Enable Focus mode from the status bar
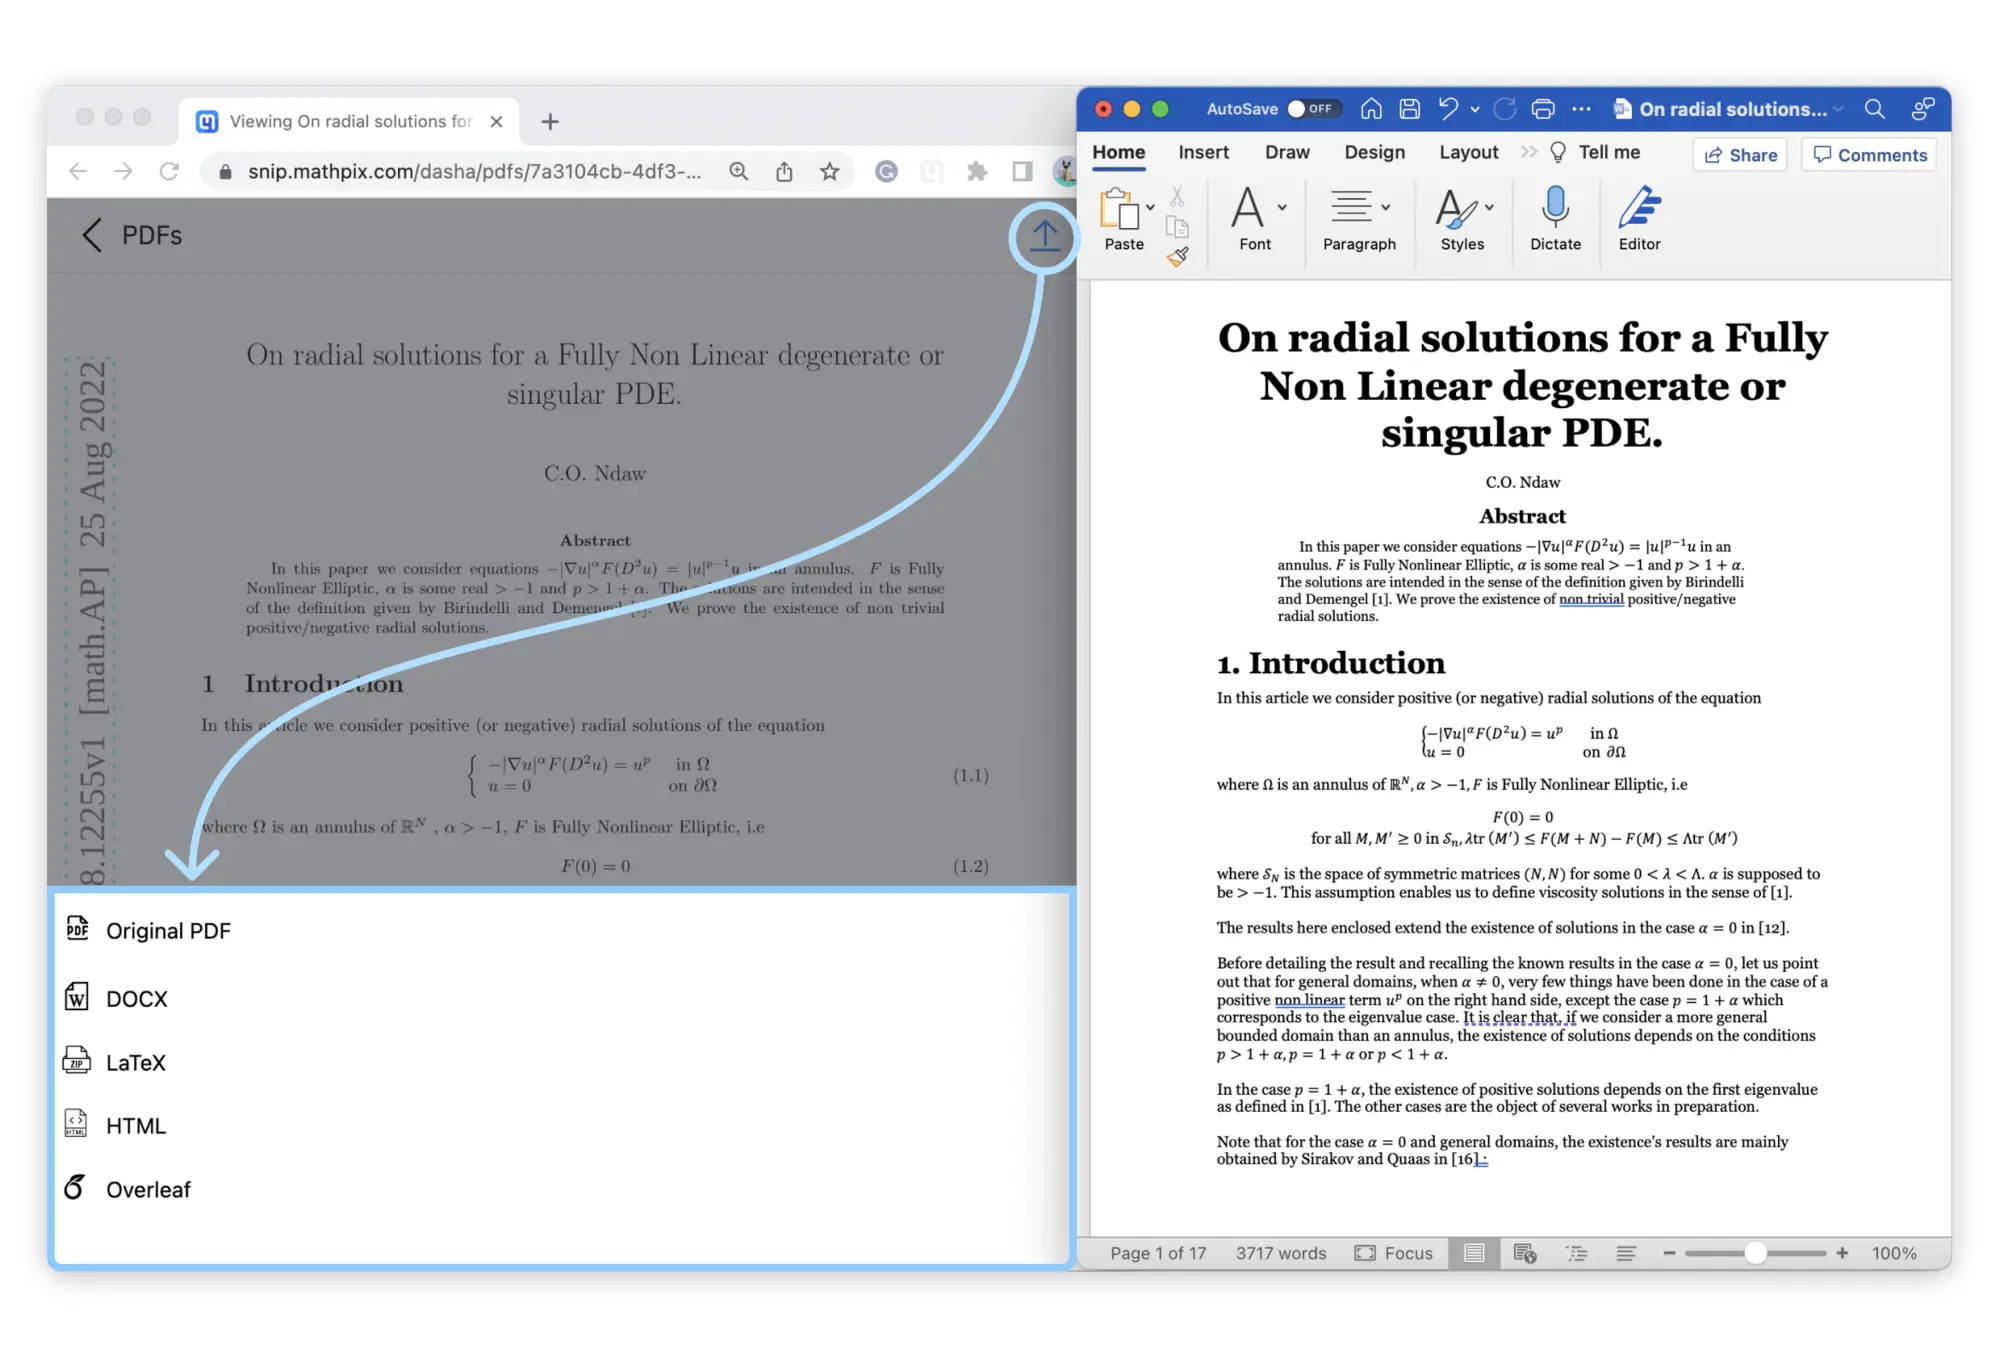 1394,1252
